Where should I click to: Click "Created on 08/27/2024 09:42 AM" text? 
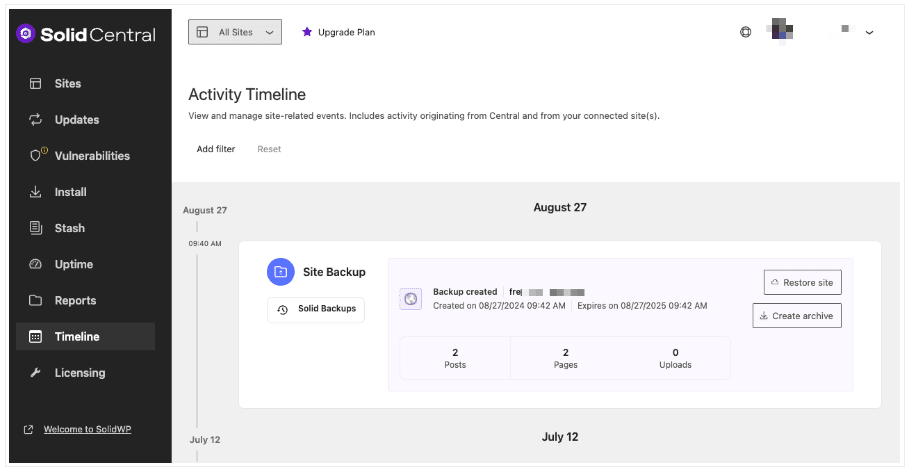[499, 306]
